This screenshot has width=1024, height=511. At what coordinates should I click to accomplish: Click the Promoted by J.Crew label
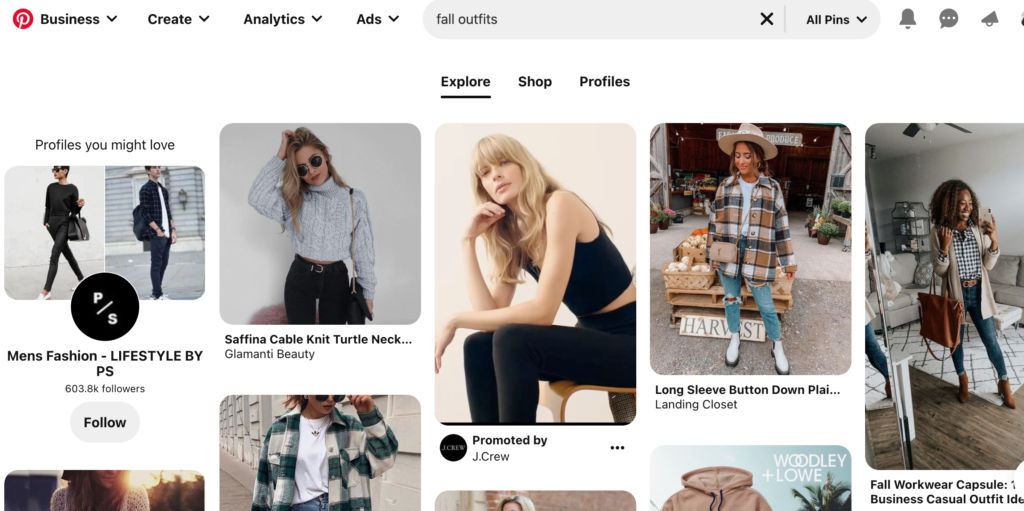point(510,448)
